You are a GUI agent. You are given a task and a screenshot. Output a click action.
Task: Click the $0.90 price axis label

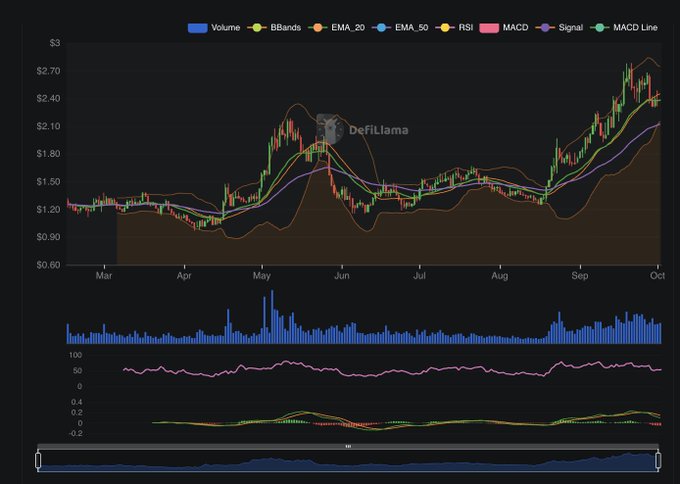click(49, 237)
